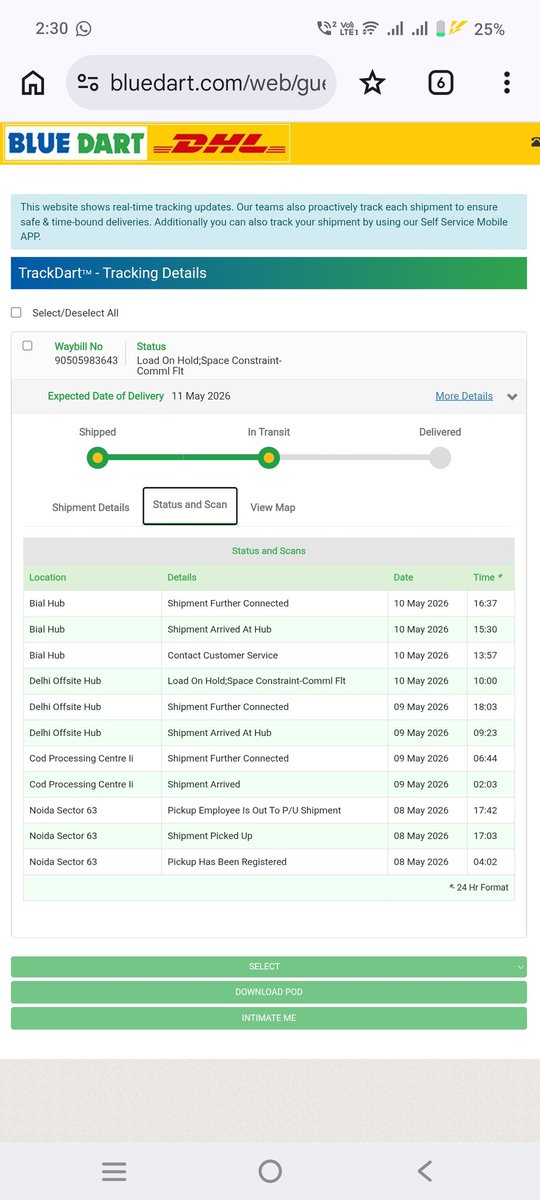Open the More Details link
This screenshot has width=540, height=1200.
(x=464, y=396)
